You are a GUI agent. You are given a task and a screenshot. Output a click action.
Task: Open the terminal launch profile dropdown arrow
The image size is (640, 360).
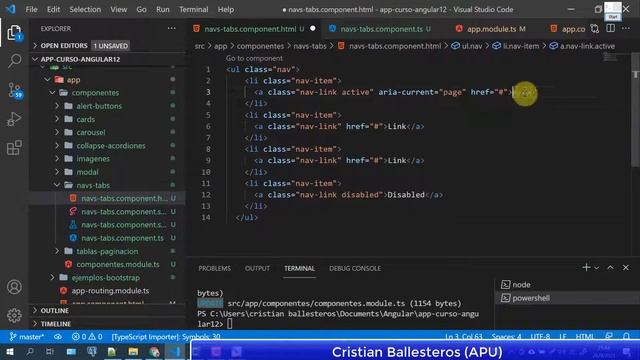tap(597, 268)
